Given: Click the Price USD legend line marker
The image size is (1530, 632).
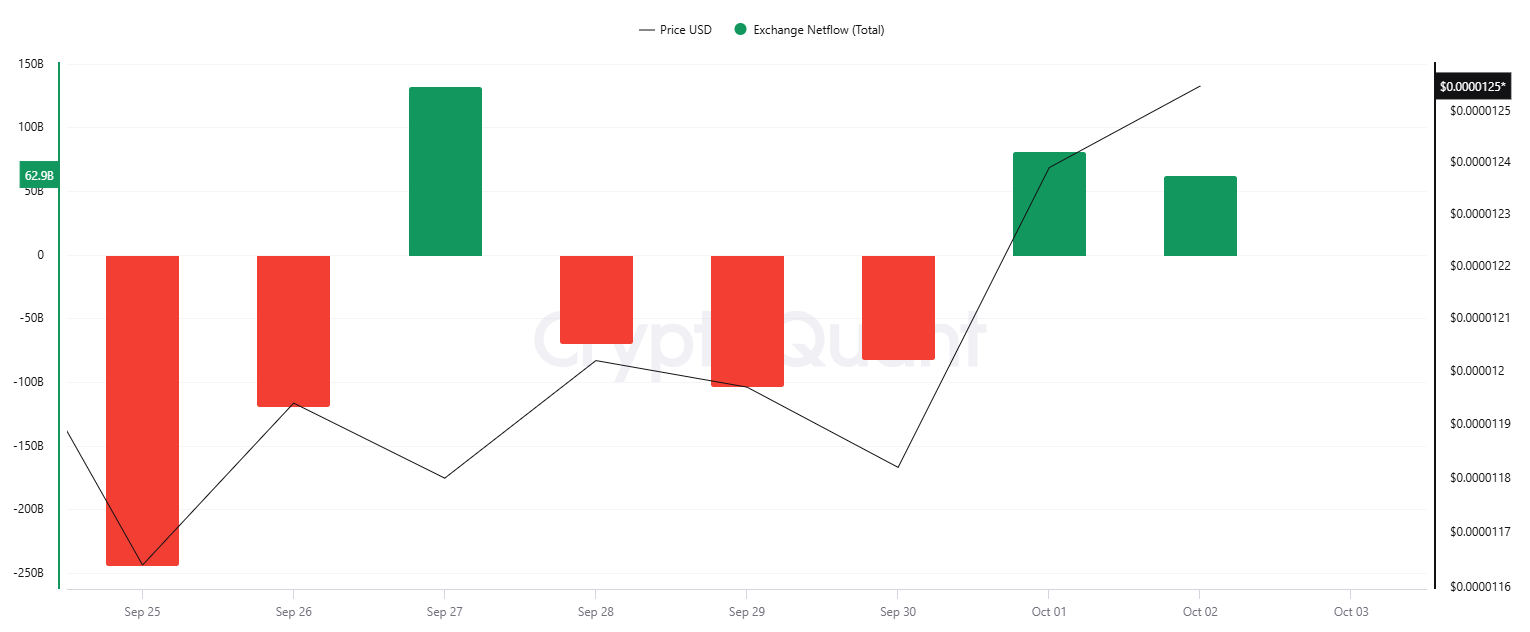Looking at the screenshot, I should (x=646, y=30).
